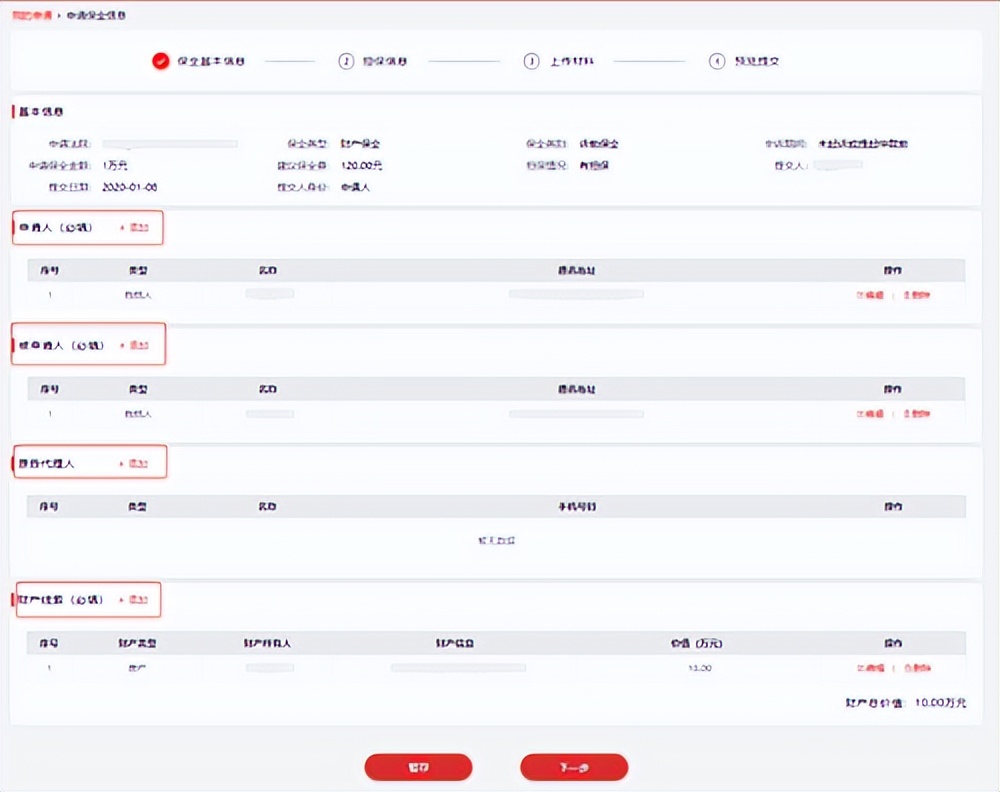Click the 保存 button at bottom

(x=418, y=767)
